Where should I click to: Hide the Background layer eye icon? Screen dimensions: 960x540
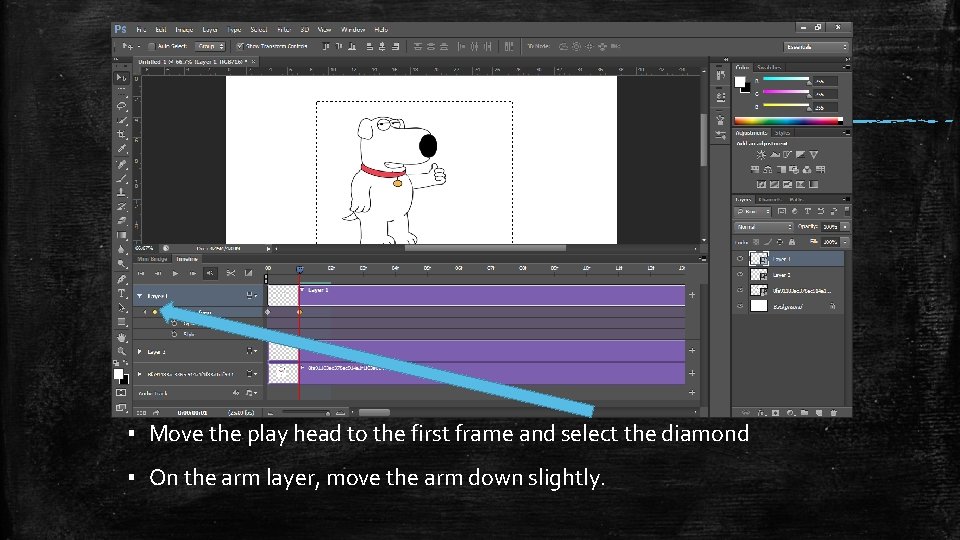pos(740,306)
